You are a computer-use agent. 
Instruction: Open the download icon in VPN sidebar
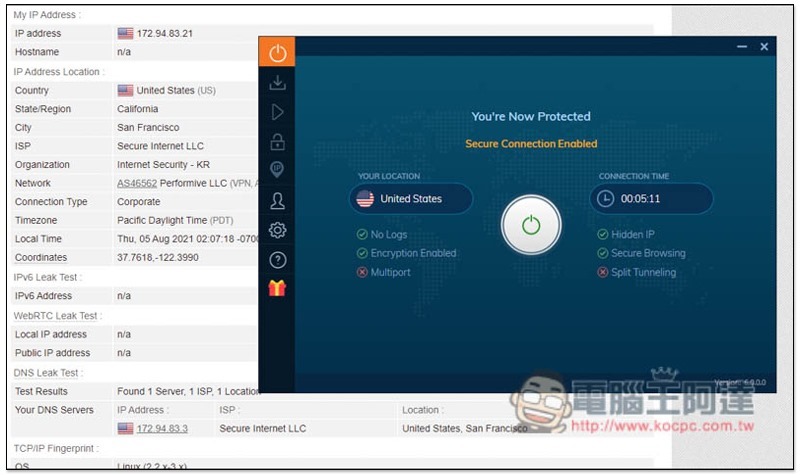[277, 83]
